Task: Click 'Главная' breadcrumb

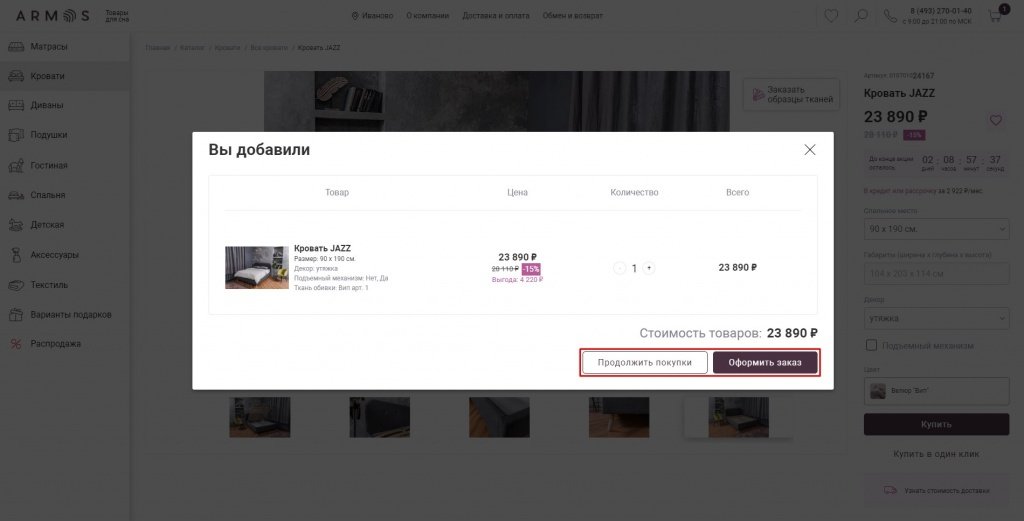Action: click(x=157, y=48)
